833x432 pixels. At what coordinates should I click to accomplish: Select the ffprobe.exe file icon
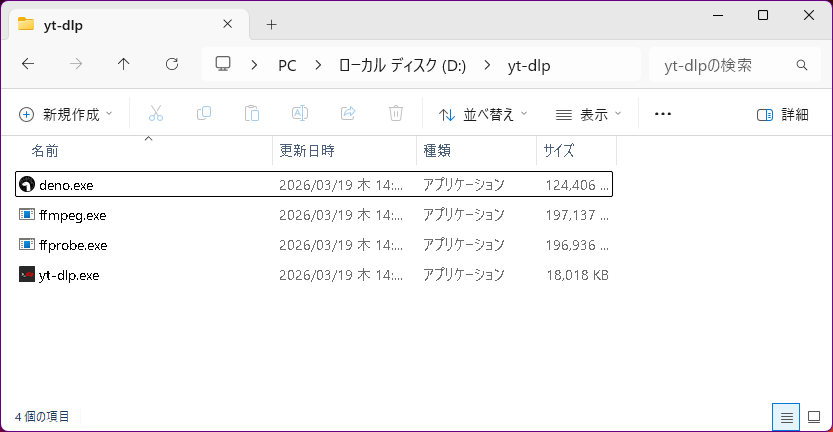(27, 244)
